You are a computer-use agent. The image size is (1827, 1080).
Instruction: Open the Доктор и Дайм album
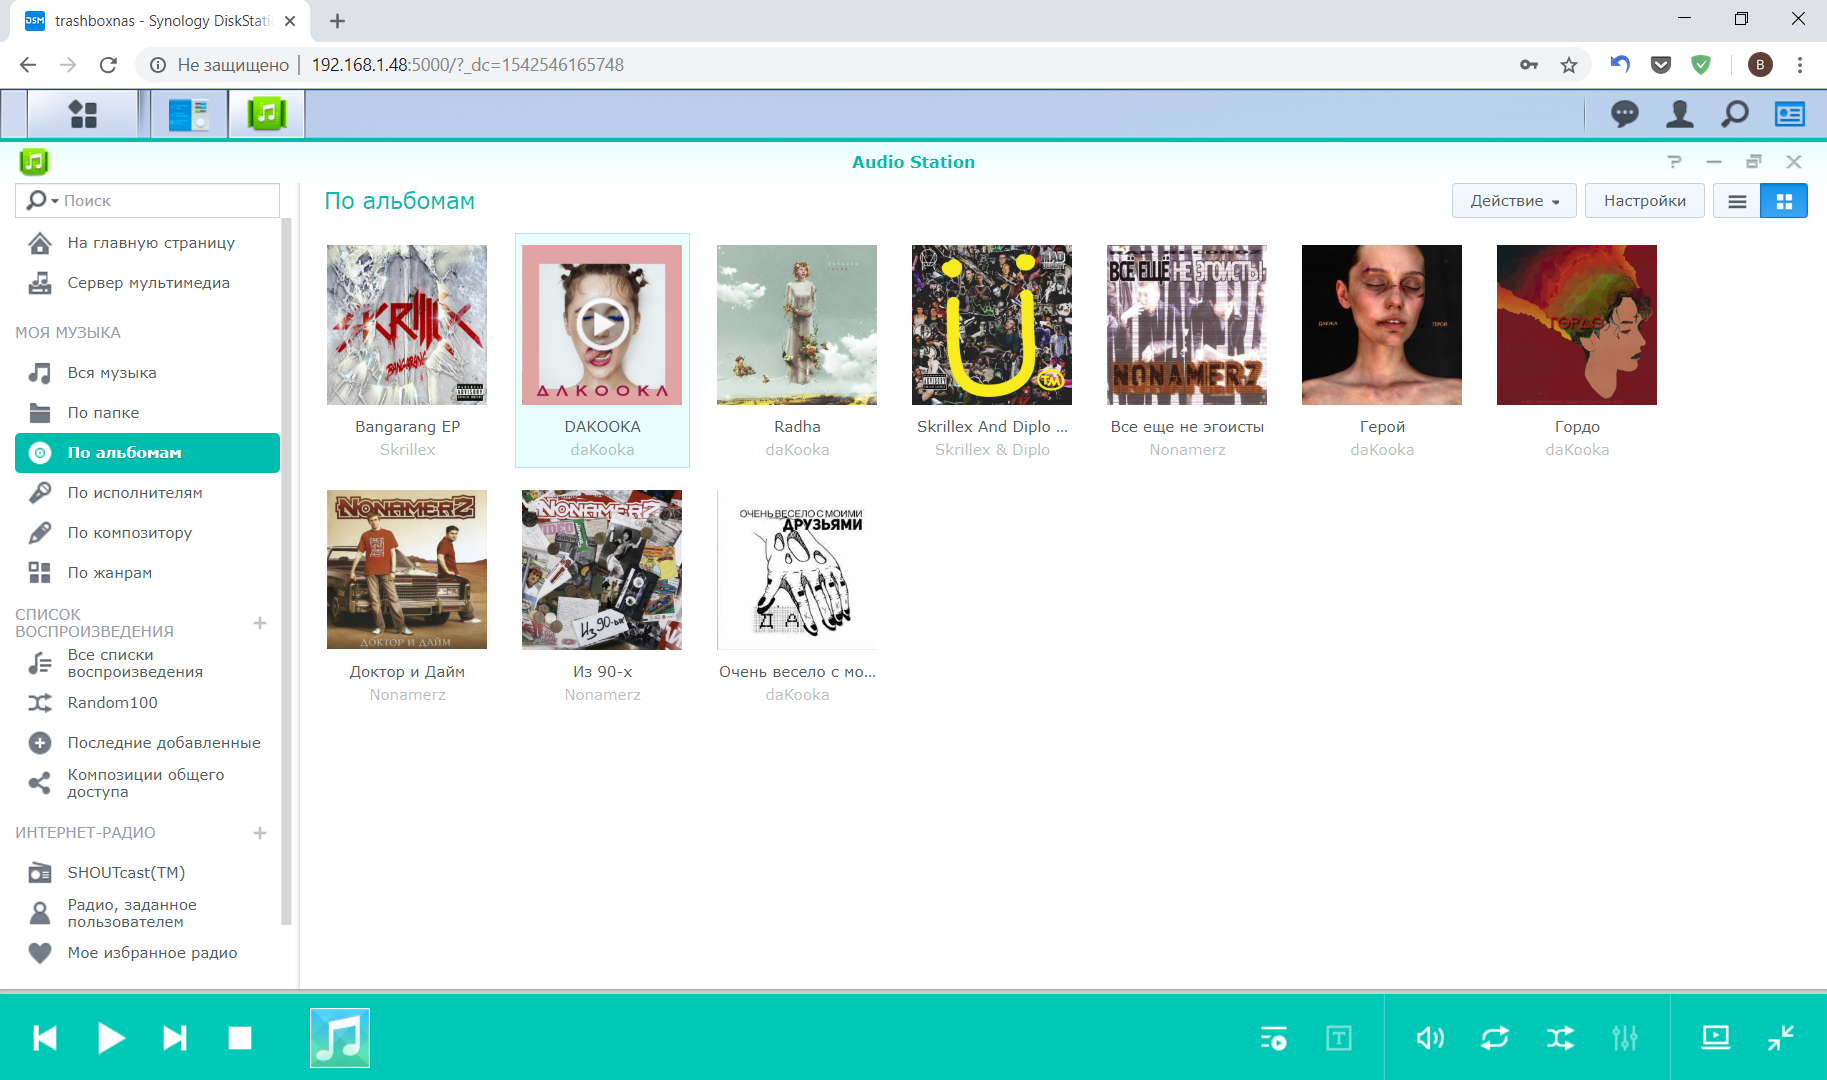coord(407,570)
